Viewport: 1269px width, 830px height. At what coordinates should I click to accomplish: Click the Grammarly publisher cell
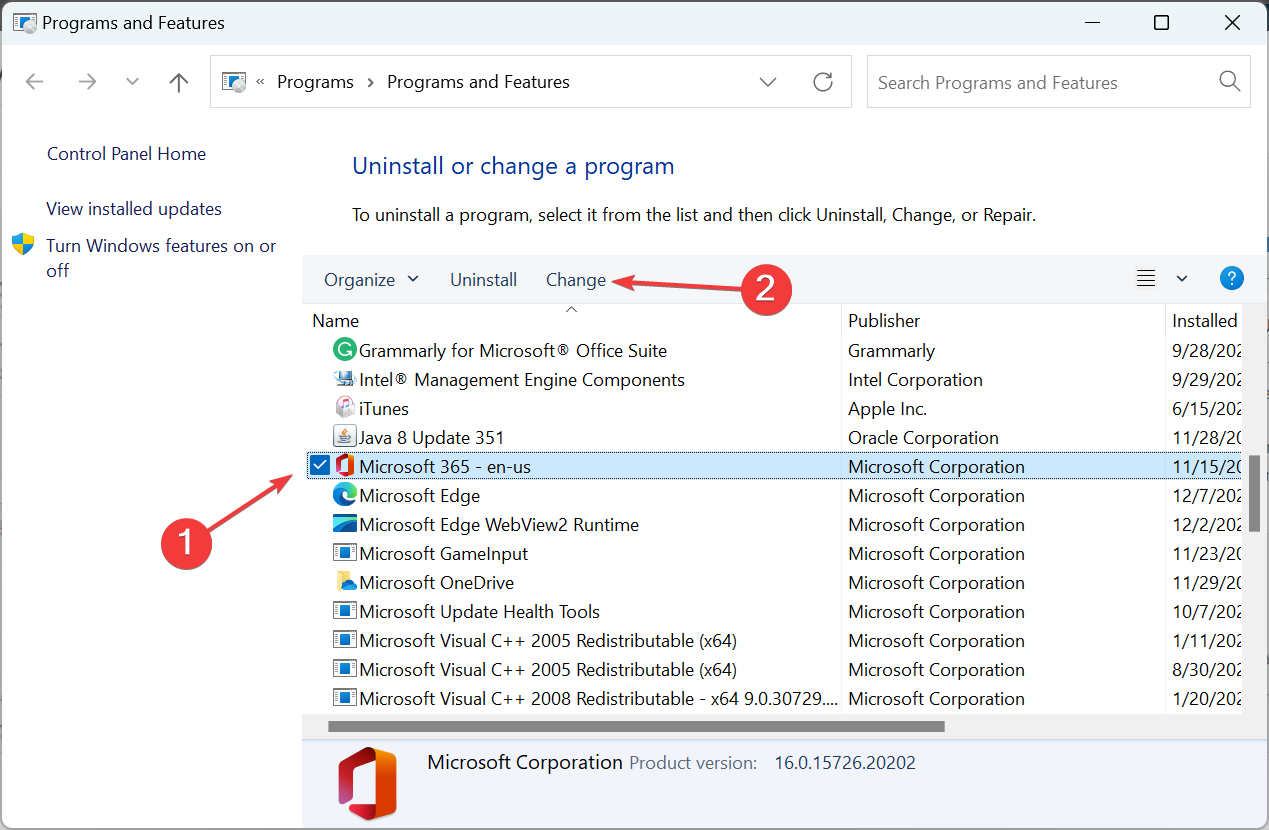891,350
